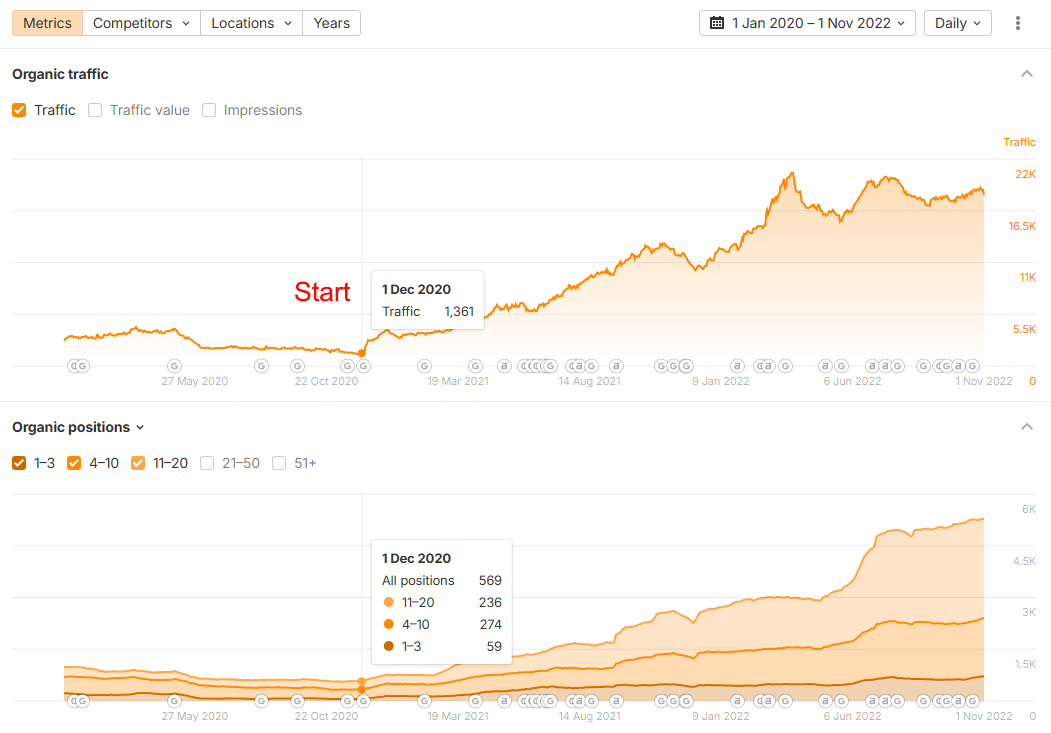Click the 'a' marker above 6 Jun 2022, positions chart
The width and height of the screenshot is (1051, 733).
(x=826, y=701)
